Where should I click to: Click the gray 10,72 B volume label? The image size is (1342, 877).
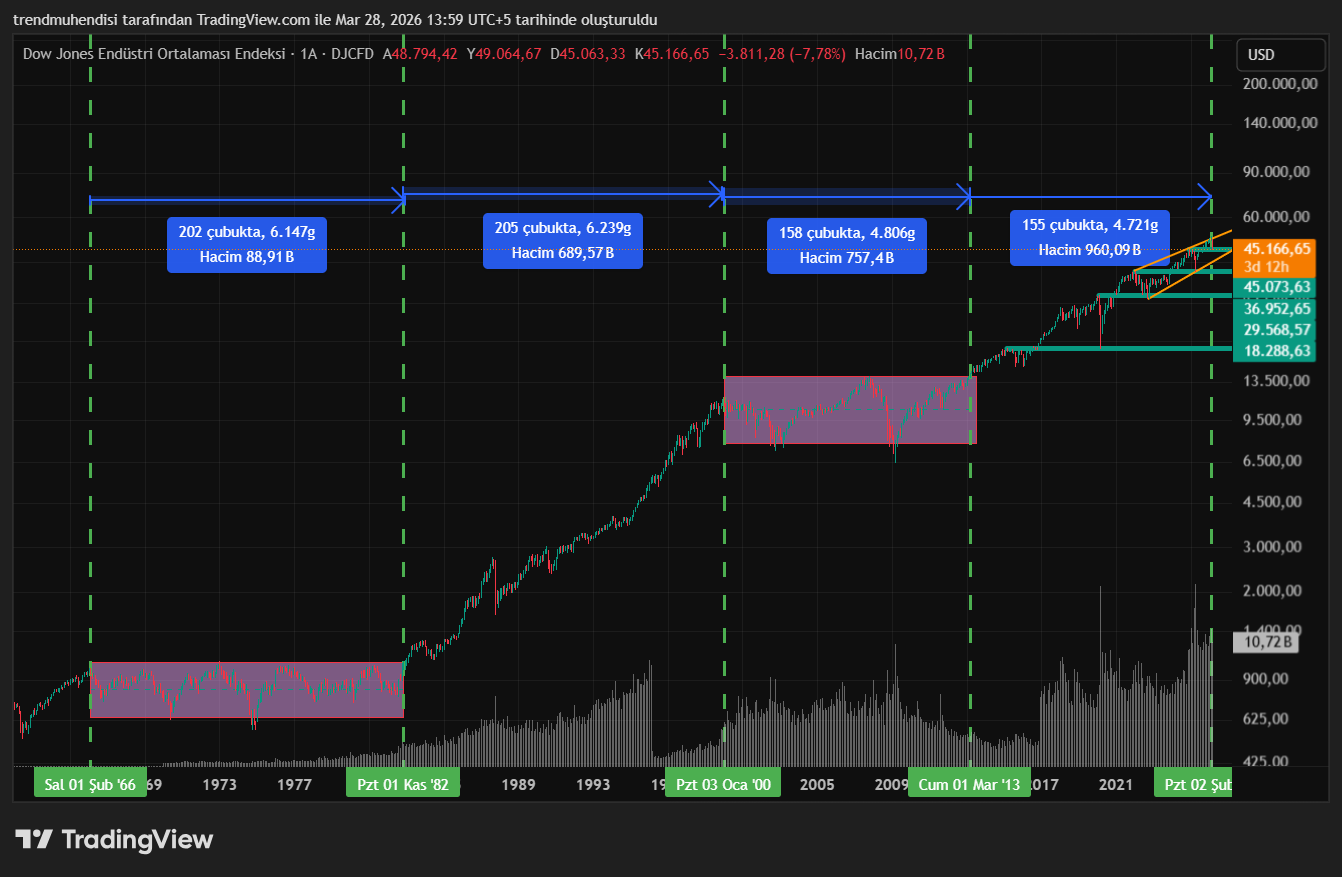tap(1267, 642)
